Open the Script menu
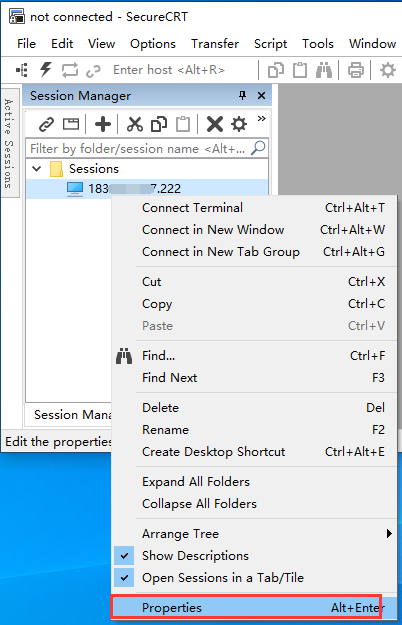 click(270, 43)
